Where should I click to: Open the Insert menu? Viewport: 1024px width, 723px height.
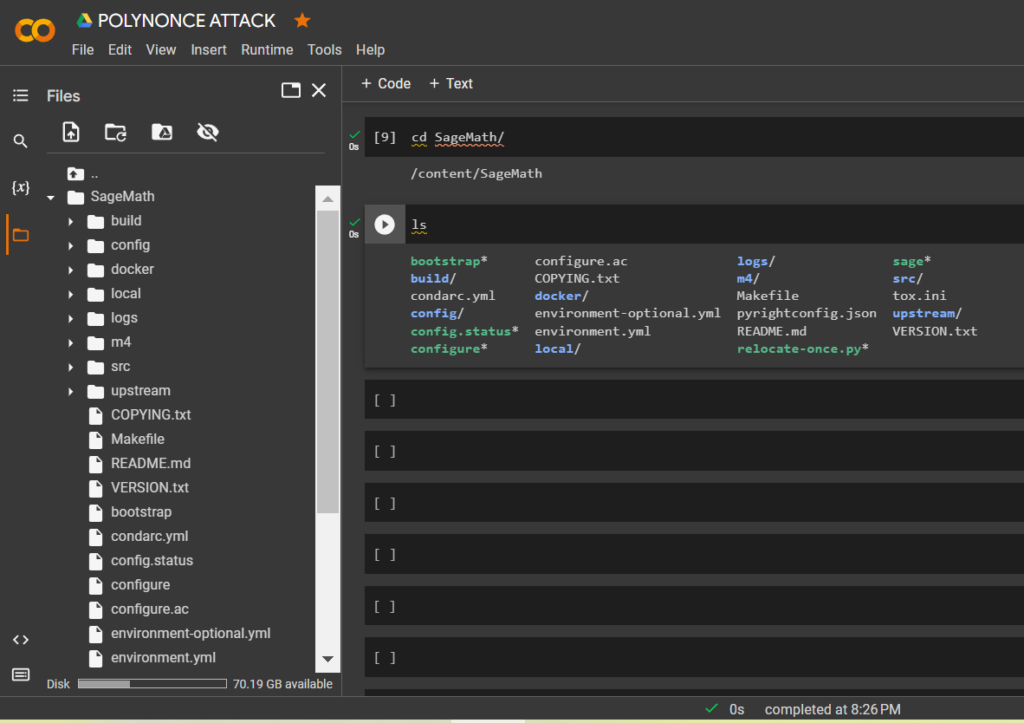[x=208, y=50]
